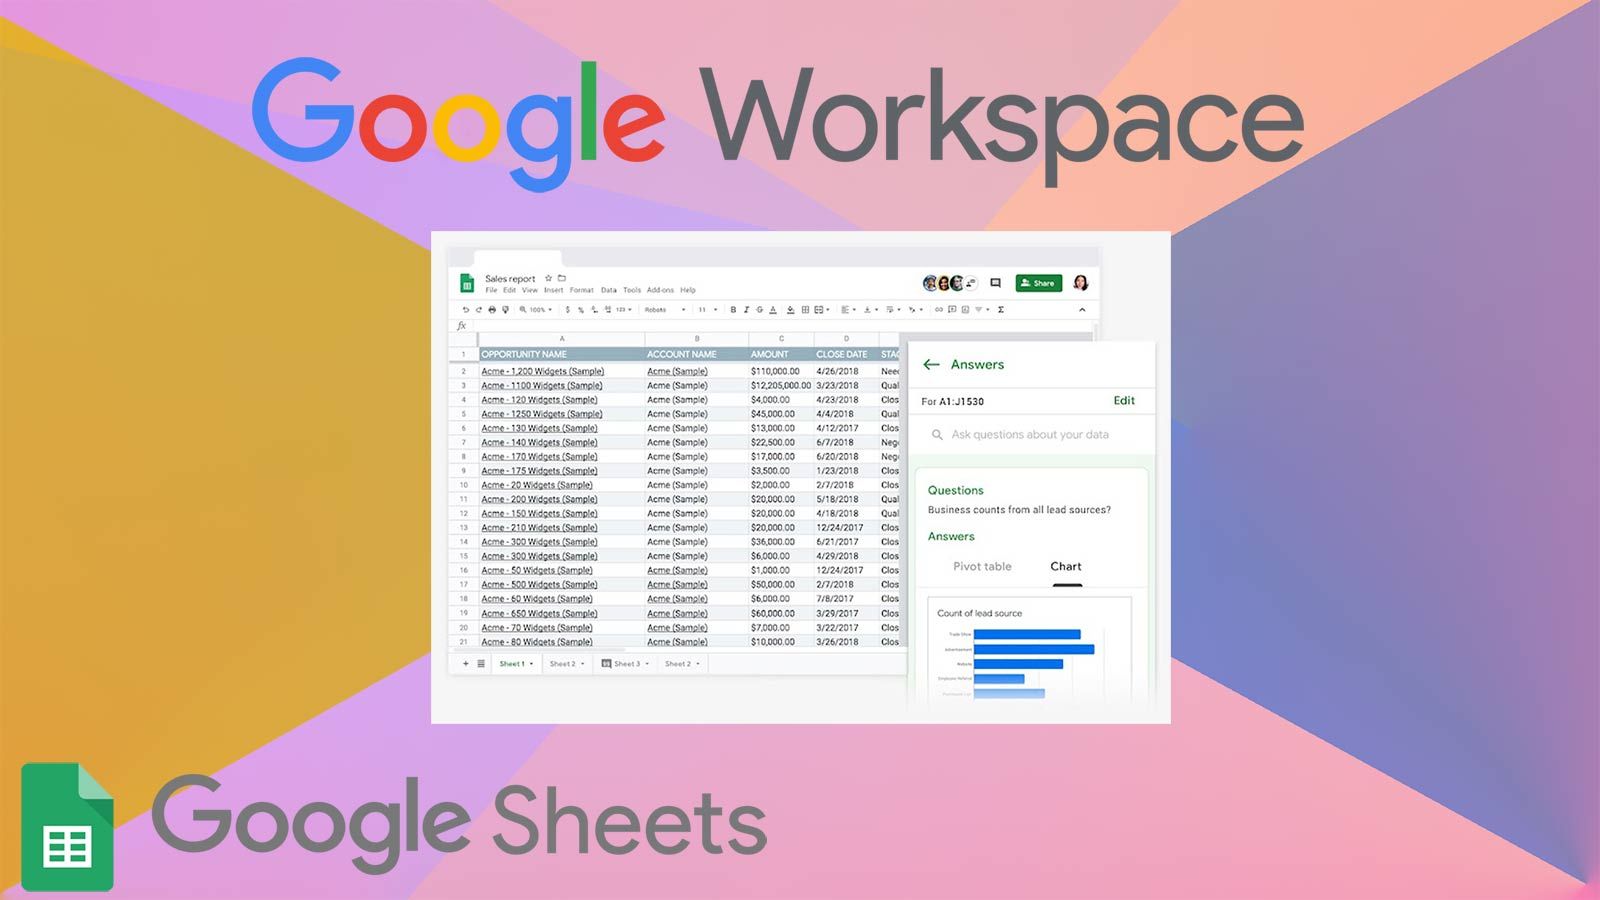The height and width of the screenshot is (900, 1600).
Task: Click the insert link icon
Action: (x=938, y=310)
